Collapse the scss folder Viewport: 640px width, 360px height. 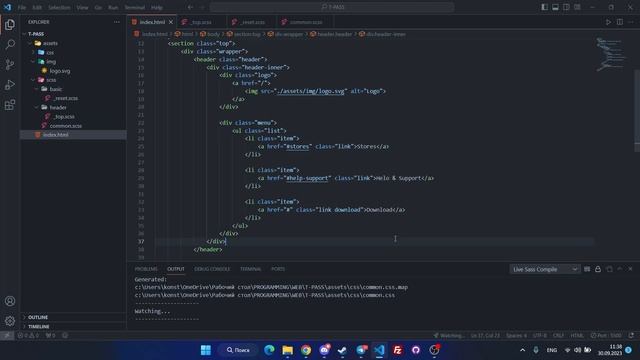tap(73, 80)
